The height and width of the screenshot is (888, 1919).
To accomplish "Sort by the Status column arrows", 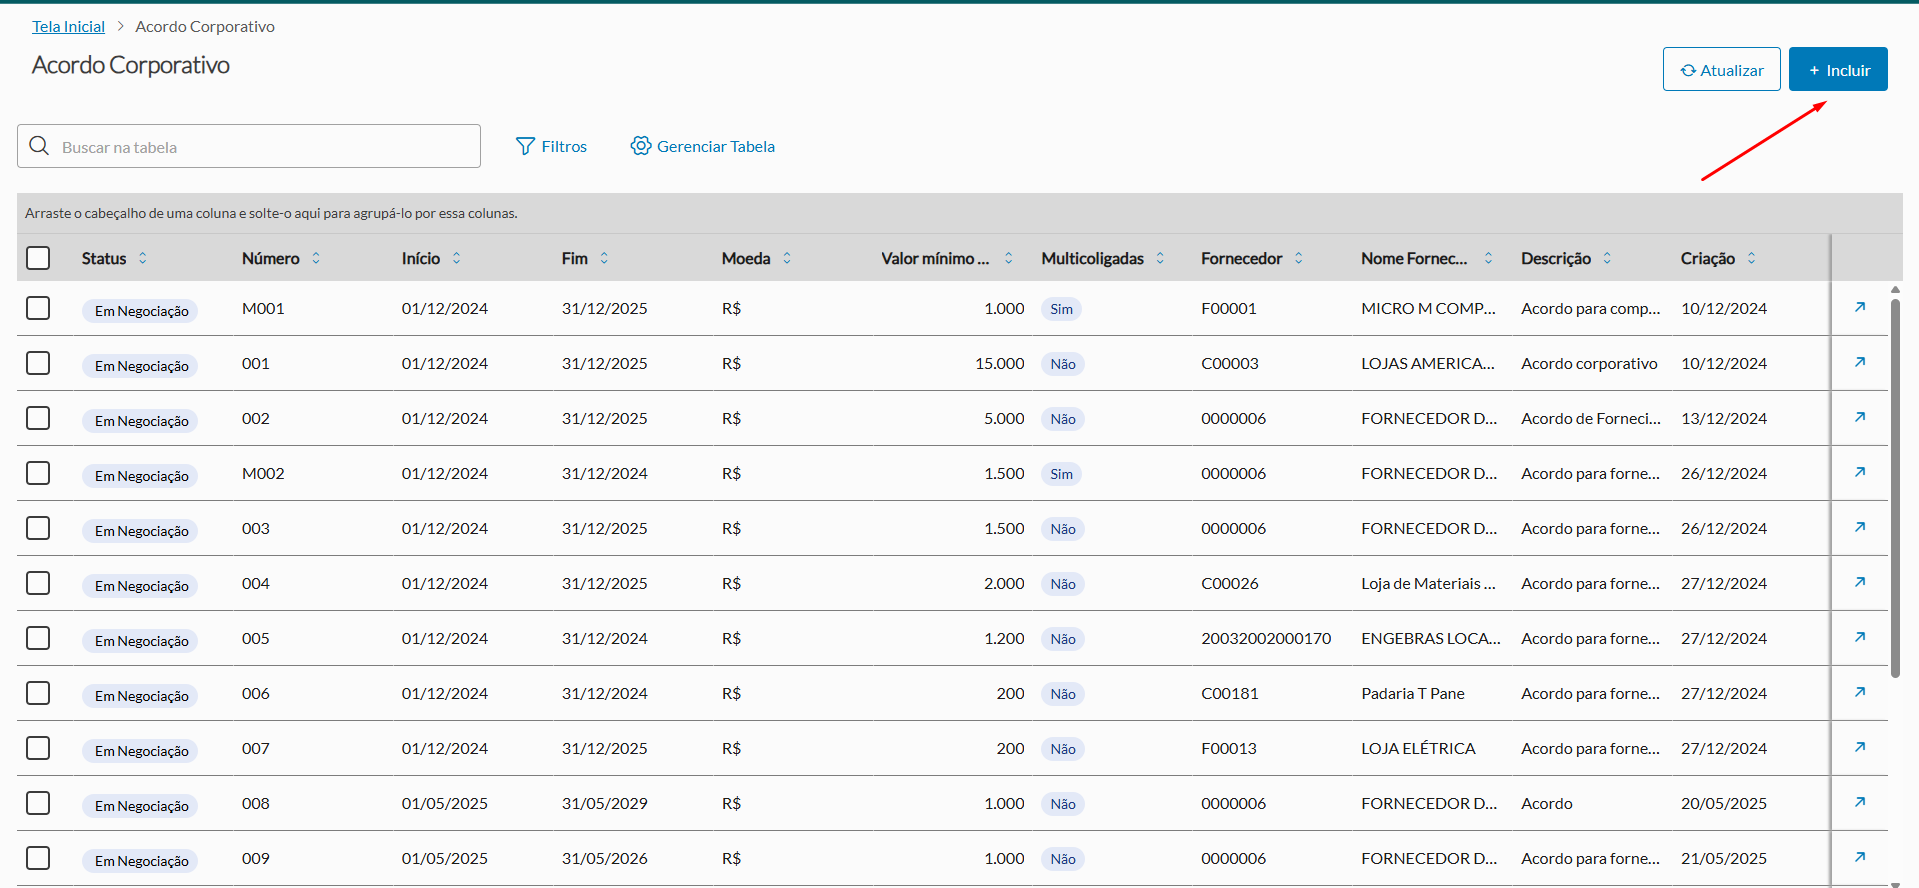I will pos(143,258).
